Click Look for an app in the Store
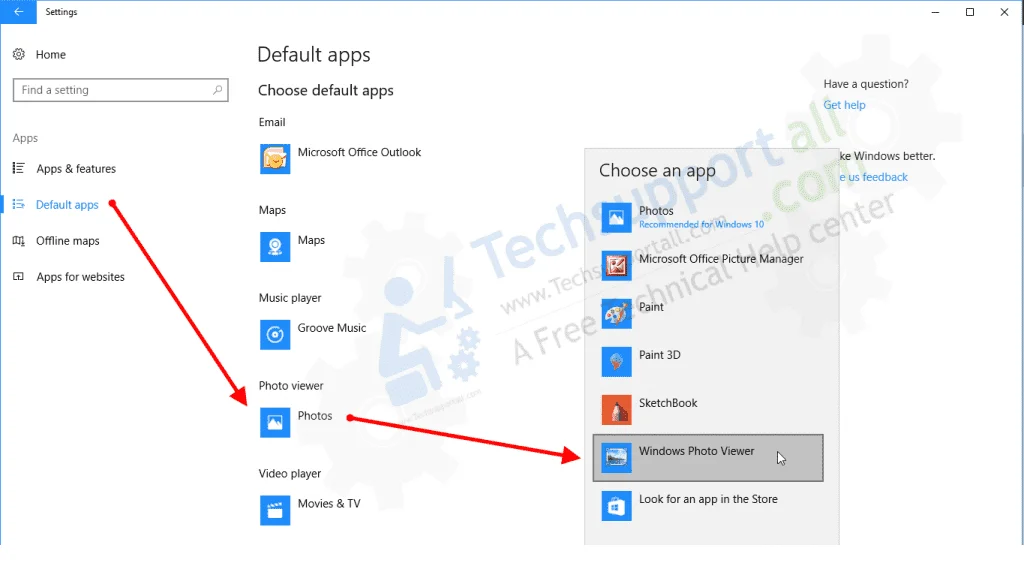 pos(708,506)
